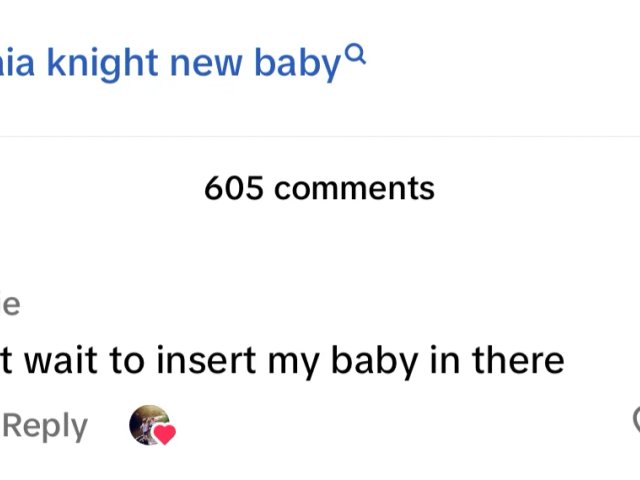Reply to the 'insert my baby' comment
640x480 pixels.
(x=45, y=426)
